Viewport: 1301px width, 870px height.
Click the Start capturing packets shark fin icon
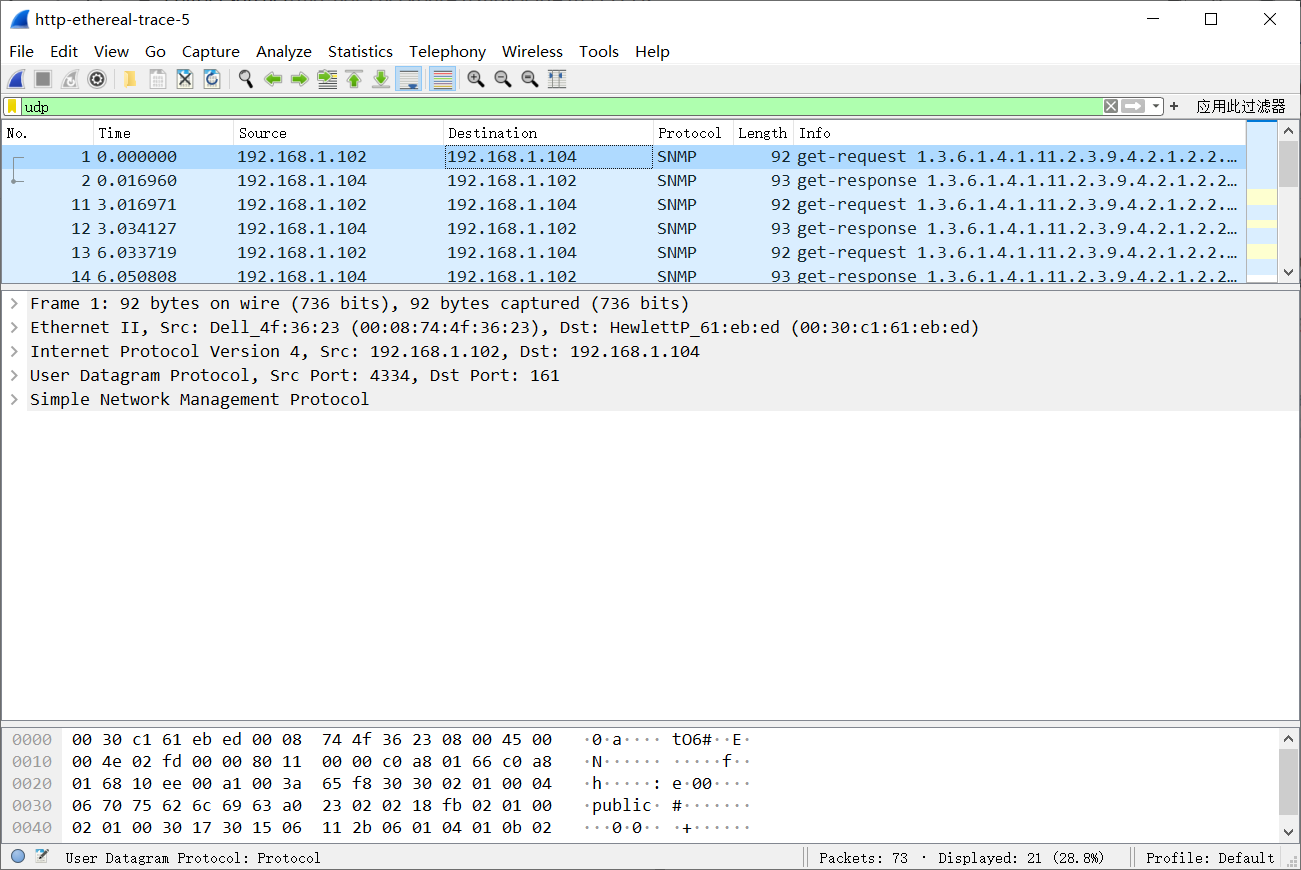[x=16, y=79]
